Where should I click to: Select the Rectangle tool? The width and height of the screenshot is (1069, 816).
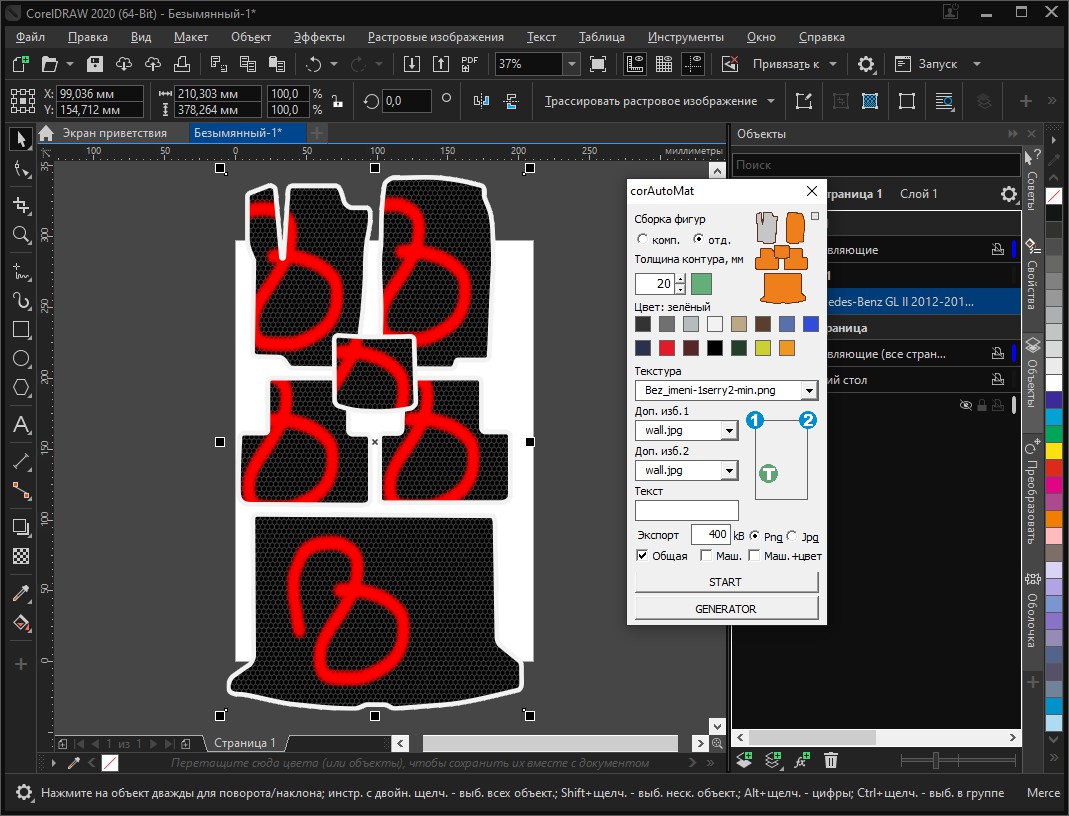[20, 330]
